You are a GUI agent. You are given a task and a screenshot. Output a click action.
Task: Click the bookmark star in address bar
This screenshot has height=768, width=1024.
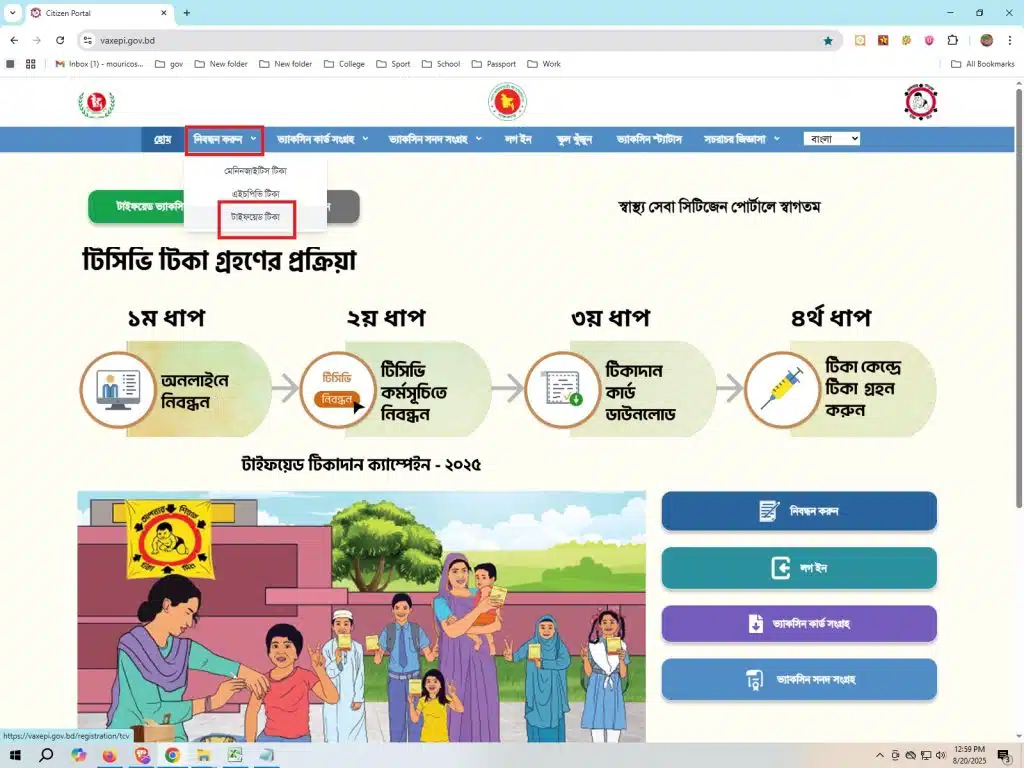click(828, 41)
